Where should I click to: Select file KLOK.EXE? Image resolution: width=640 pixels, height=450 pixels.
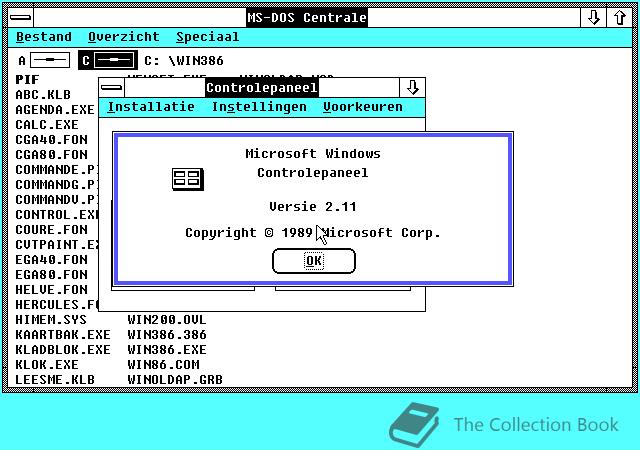click(47, 365)
